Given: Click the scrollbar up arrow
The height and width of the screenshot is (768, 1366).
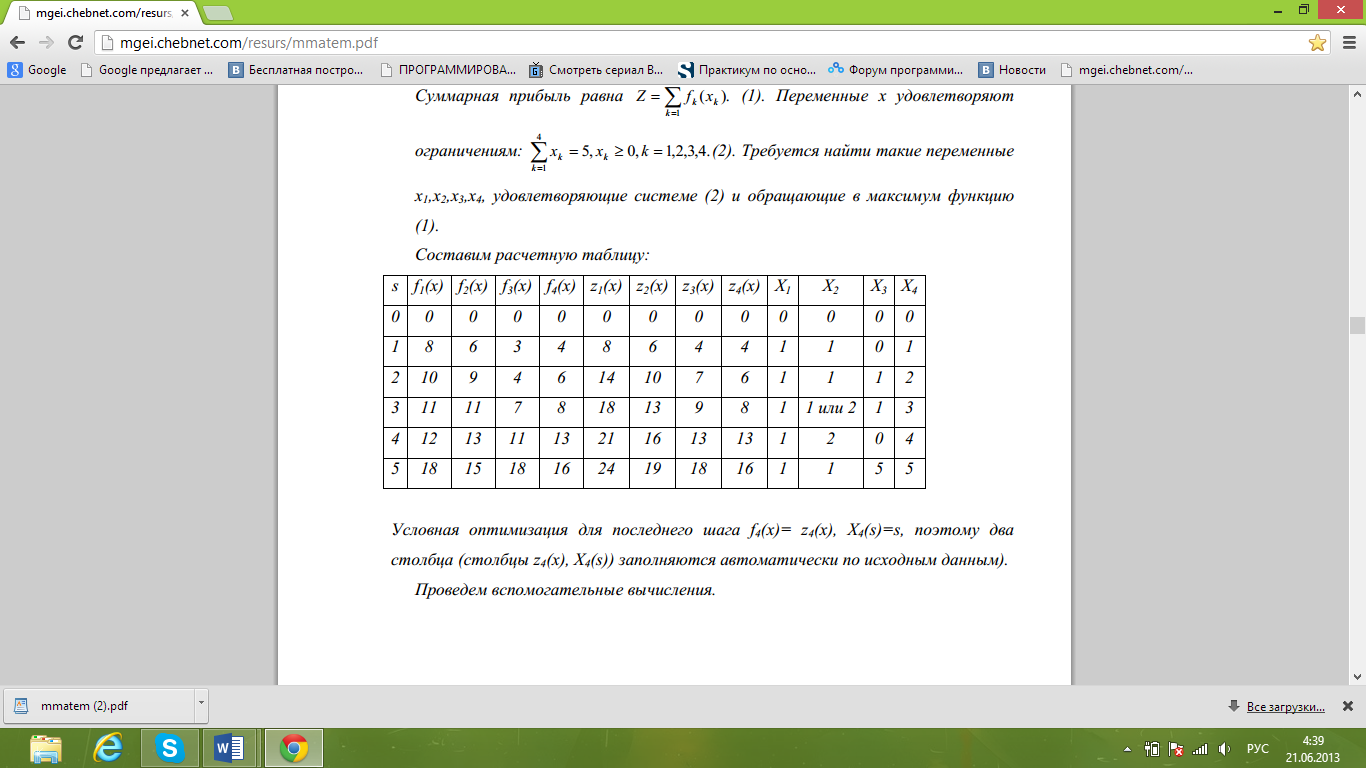Looking at the screenshot, I should (x=1357, y=94).
